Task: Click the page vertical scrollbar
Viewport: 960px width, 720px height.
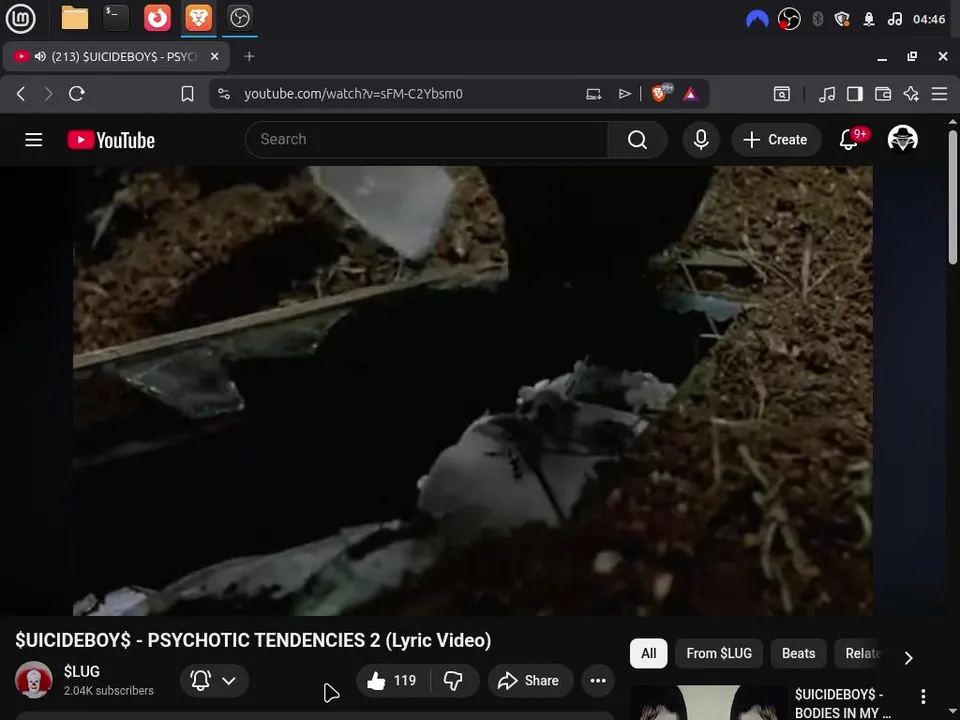Action: click(953, 197)
